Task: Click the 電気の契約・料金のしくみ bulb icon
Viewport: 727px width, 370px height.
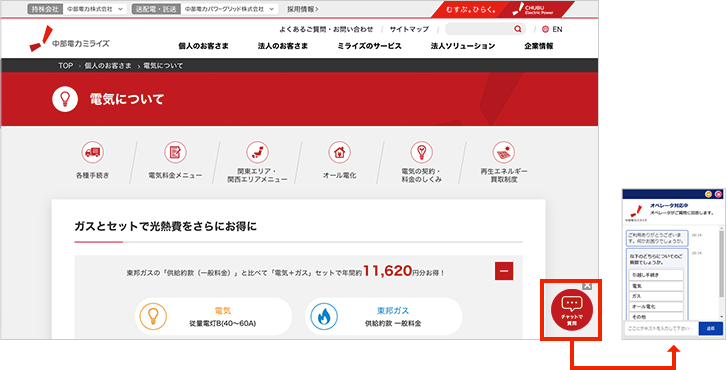Action: click(x=421, y=152)
